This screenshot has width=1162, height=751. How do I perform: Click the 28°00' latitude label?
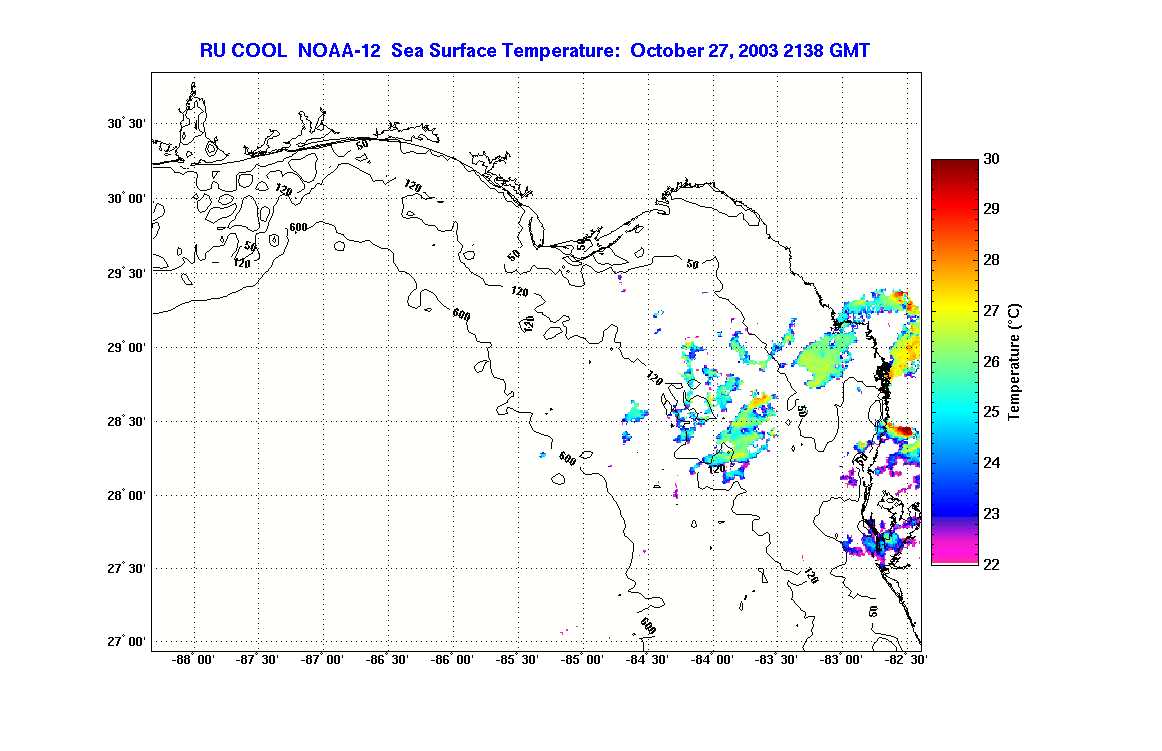[128, 495]
